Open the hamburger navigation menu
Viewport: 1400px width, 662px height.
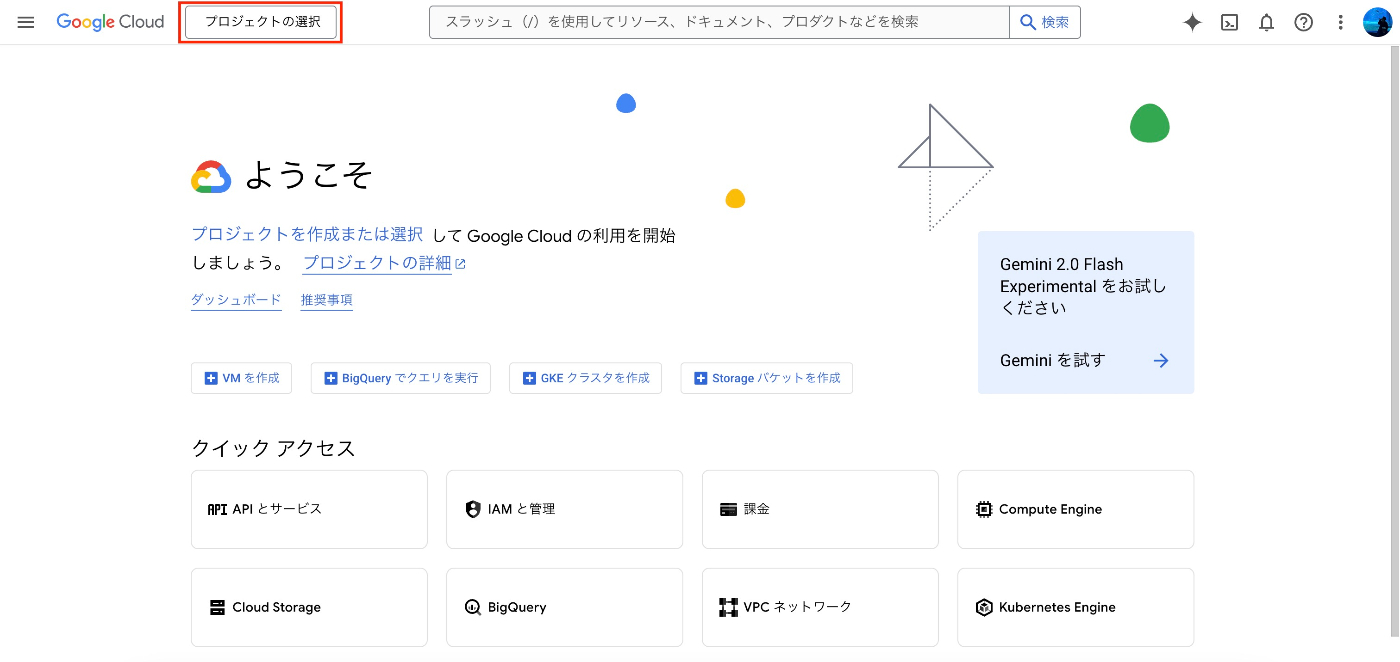26,22
